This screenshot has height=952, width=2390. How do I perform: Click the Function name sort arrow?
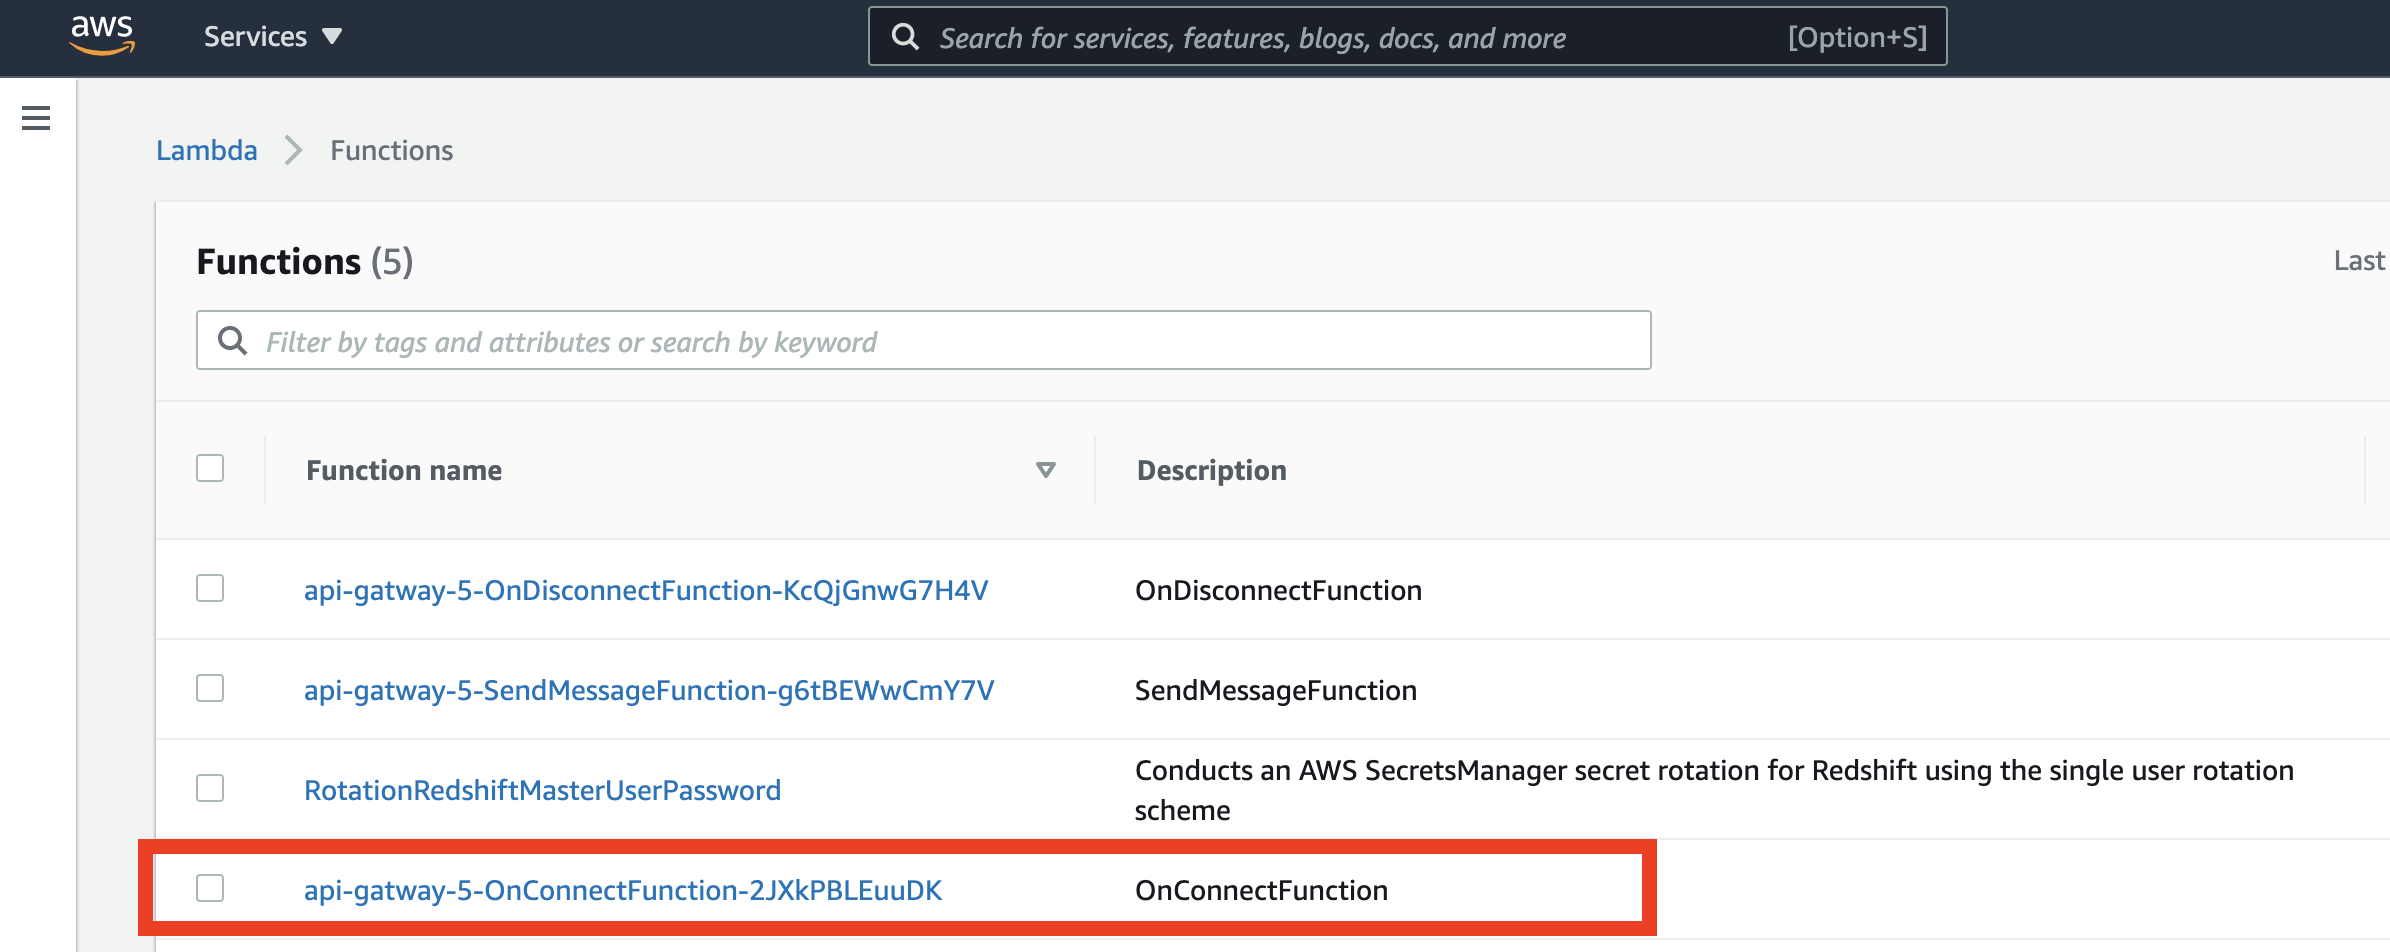click(x=1046, y=470)
